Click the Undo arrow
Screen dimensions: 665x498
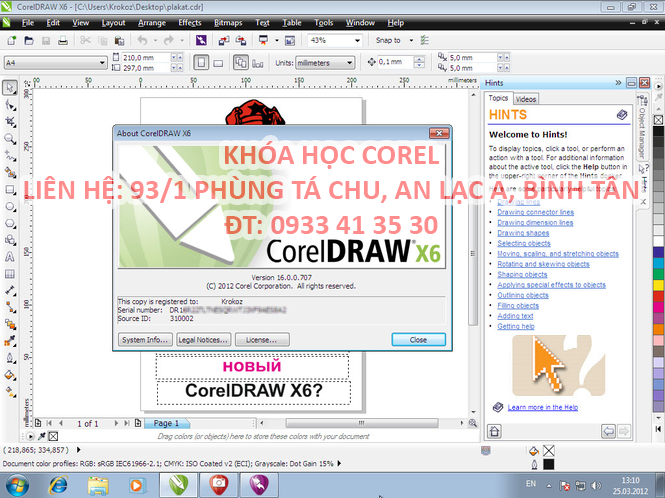(x=142, y=40)
